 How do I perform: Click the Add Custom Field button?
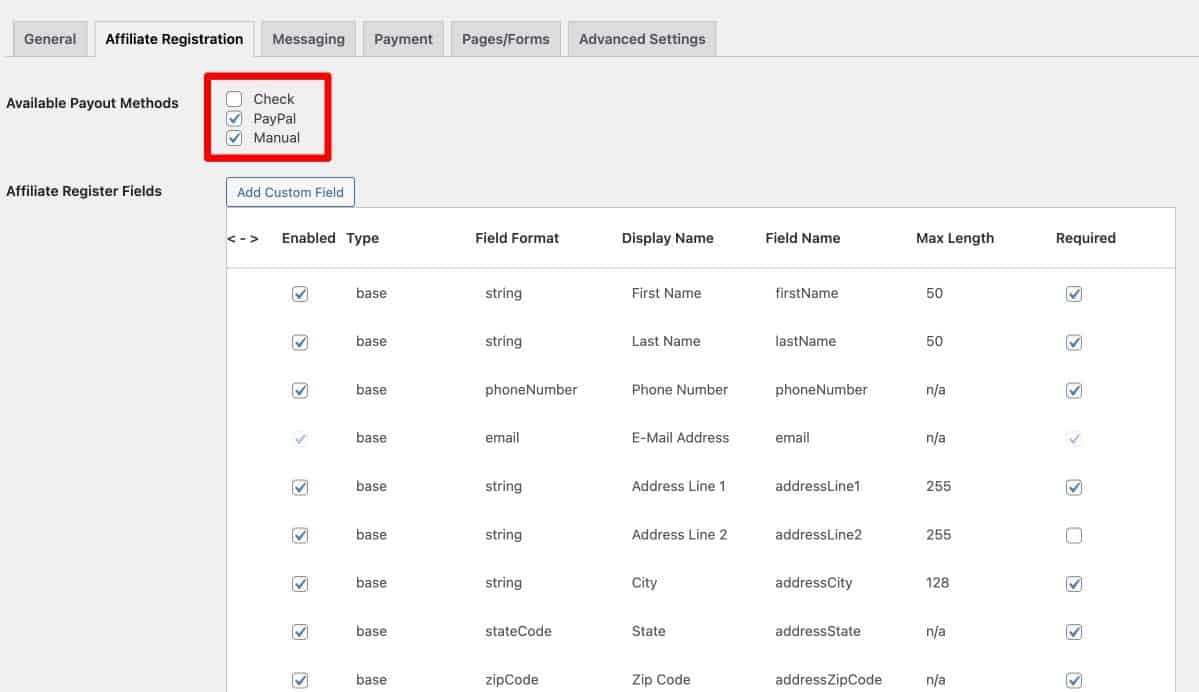pyautogui.click(x=291, y=192)
